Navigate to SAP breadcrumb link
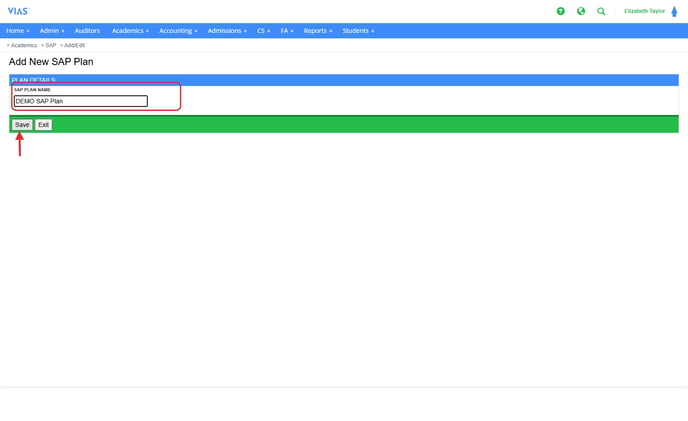The height and width of the screenshot is (421, 688). 50,45
